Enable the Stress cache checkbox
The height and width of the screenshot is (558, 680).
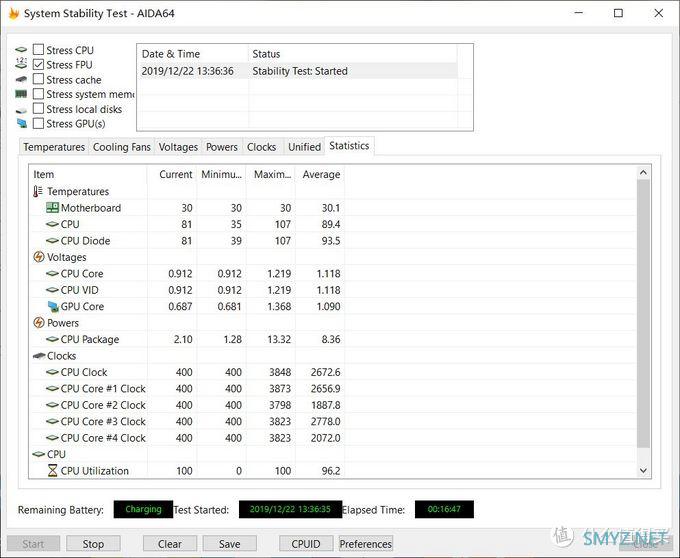pos(39,79)
